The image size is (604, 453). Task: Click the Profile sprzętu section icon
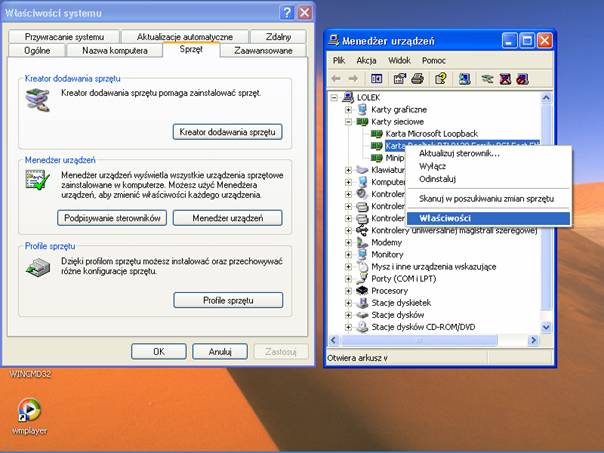[38, 267]
